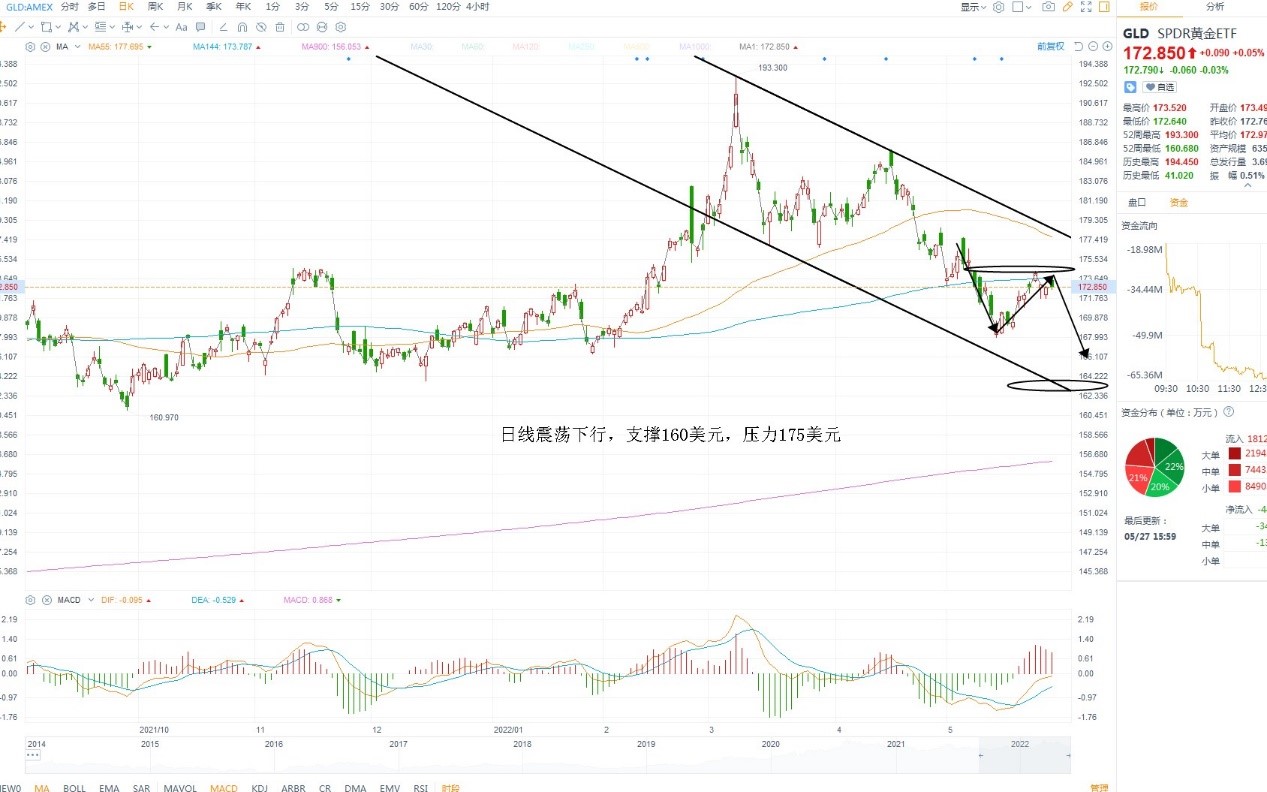The height and width of the screenshot is (792, 1267).
Task: Select the 15分 interval
Action: coord(360,6)
